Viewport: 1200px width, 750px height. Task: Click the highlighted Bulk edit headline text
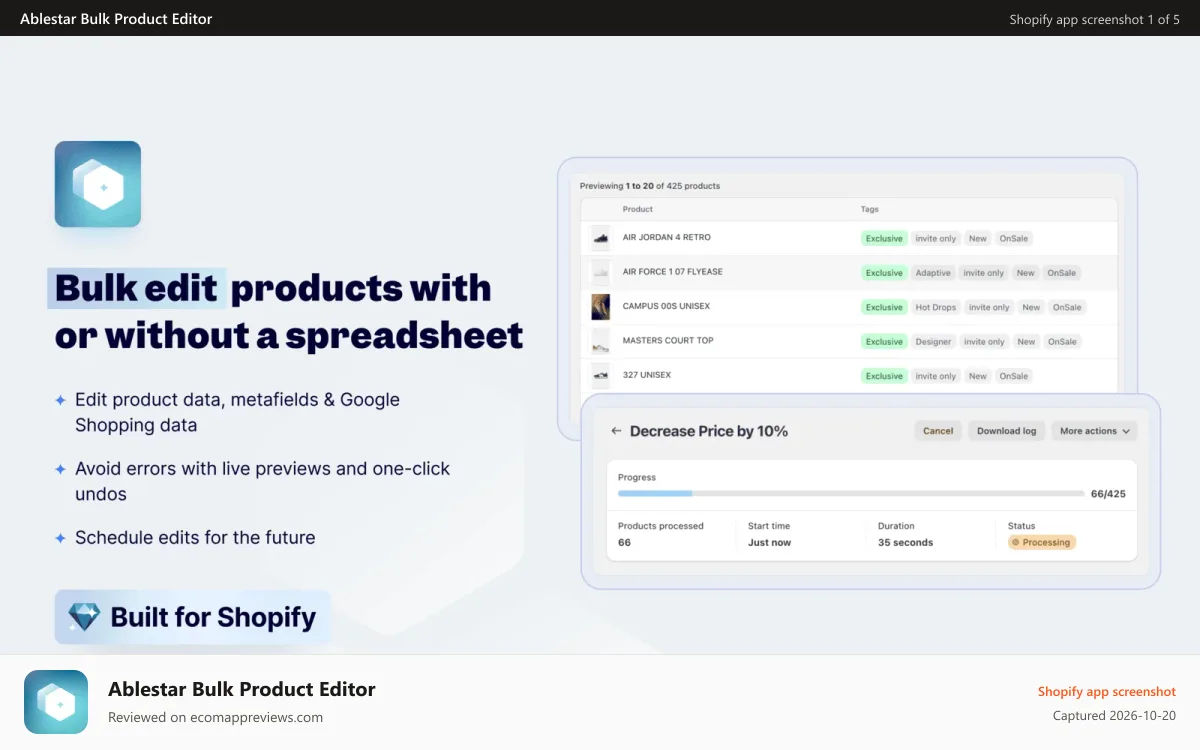(137, 288)
